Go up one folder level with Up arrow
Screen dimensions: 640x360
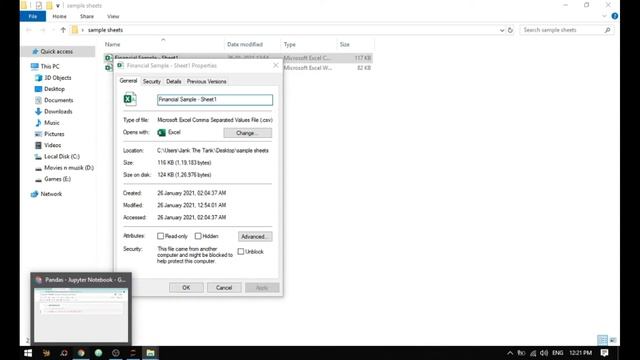[x=63, y=30]
